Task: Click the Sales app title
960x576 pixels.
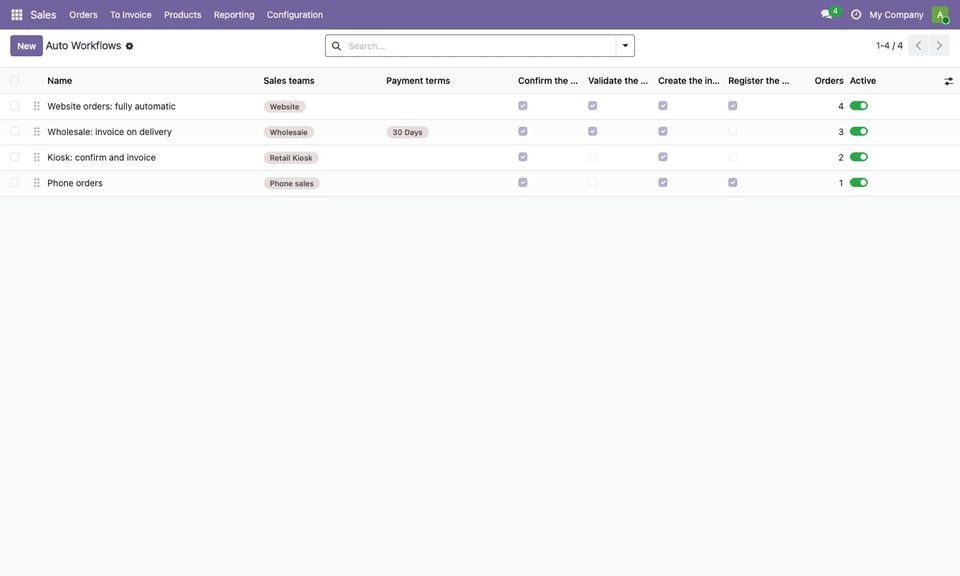Action: (x=43, y=15)
